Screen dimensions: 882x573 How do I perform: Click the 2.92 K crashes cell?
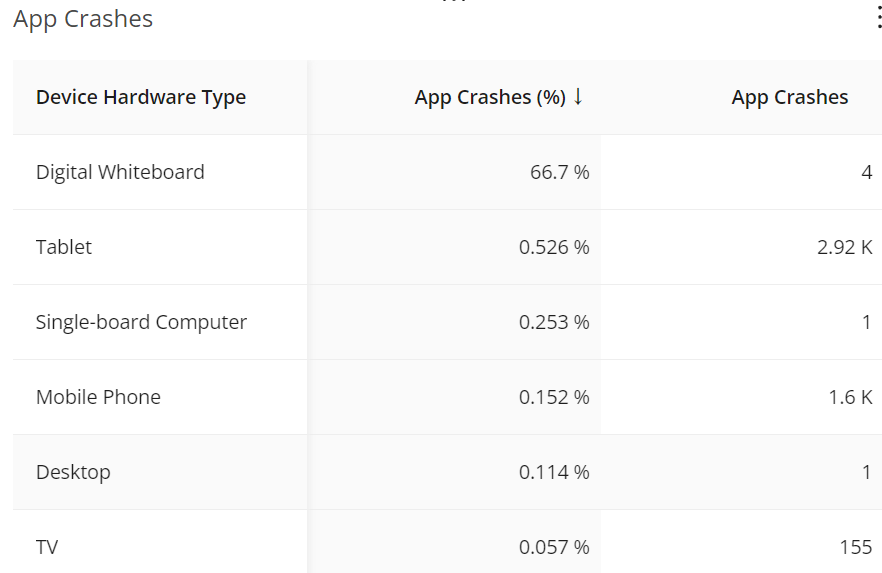pos(844,247)
